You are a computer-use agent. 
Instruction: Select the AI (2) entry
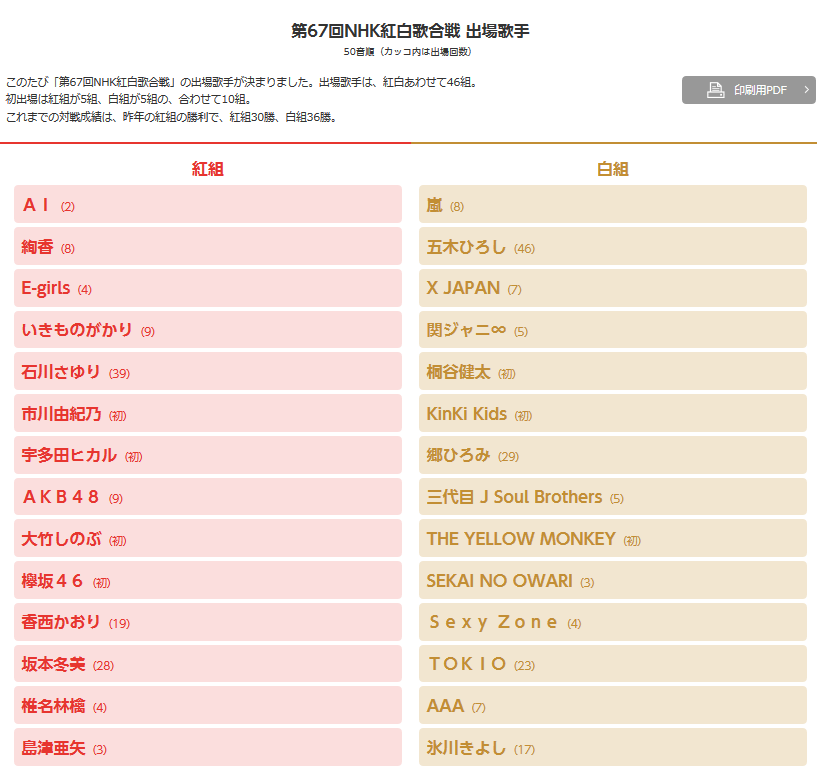tap(208, 204)
